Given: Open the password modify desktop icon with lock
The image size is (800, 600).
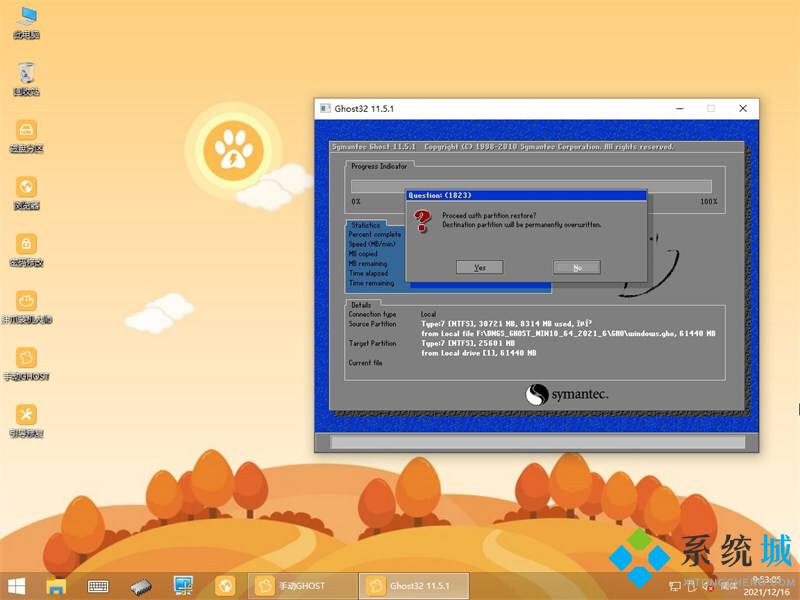Looking at the screenshot, I should (x=26, y=251).
